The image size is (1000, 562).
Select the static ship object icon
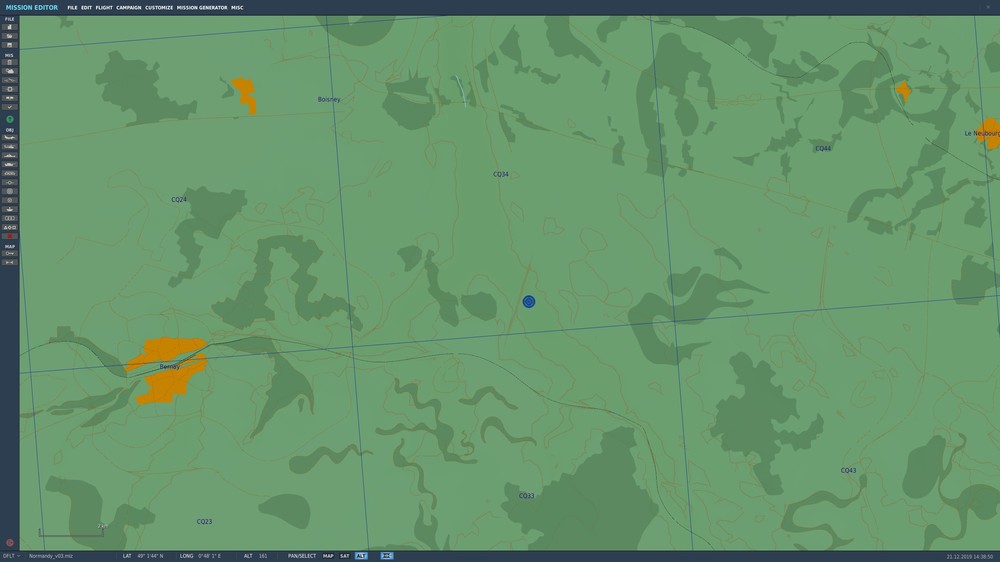click(x=10, y=209)
